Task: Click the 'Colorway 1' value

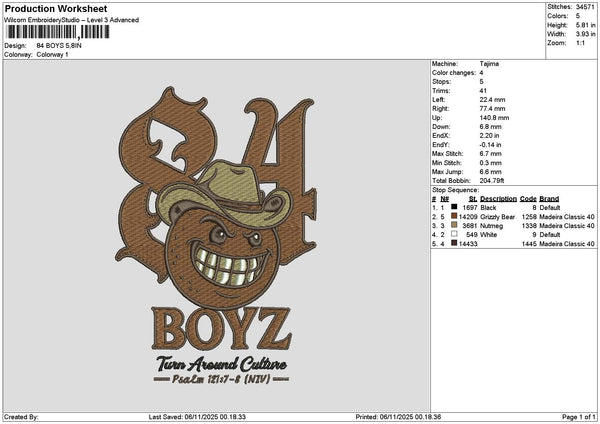Action: 52,55
